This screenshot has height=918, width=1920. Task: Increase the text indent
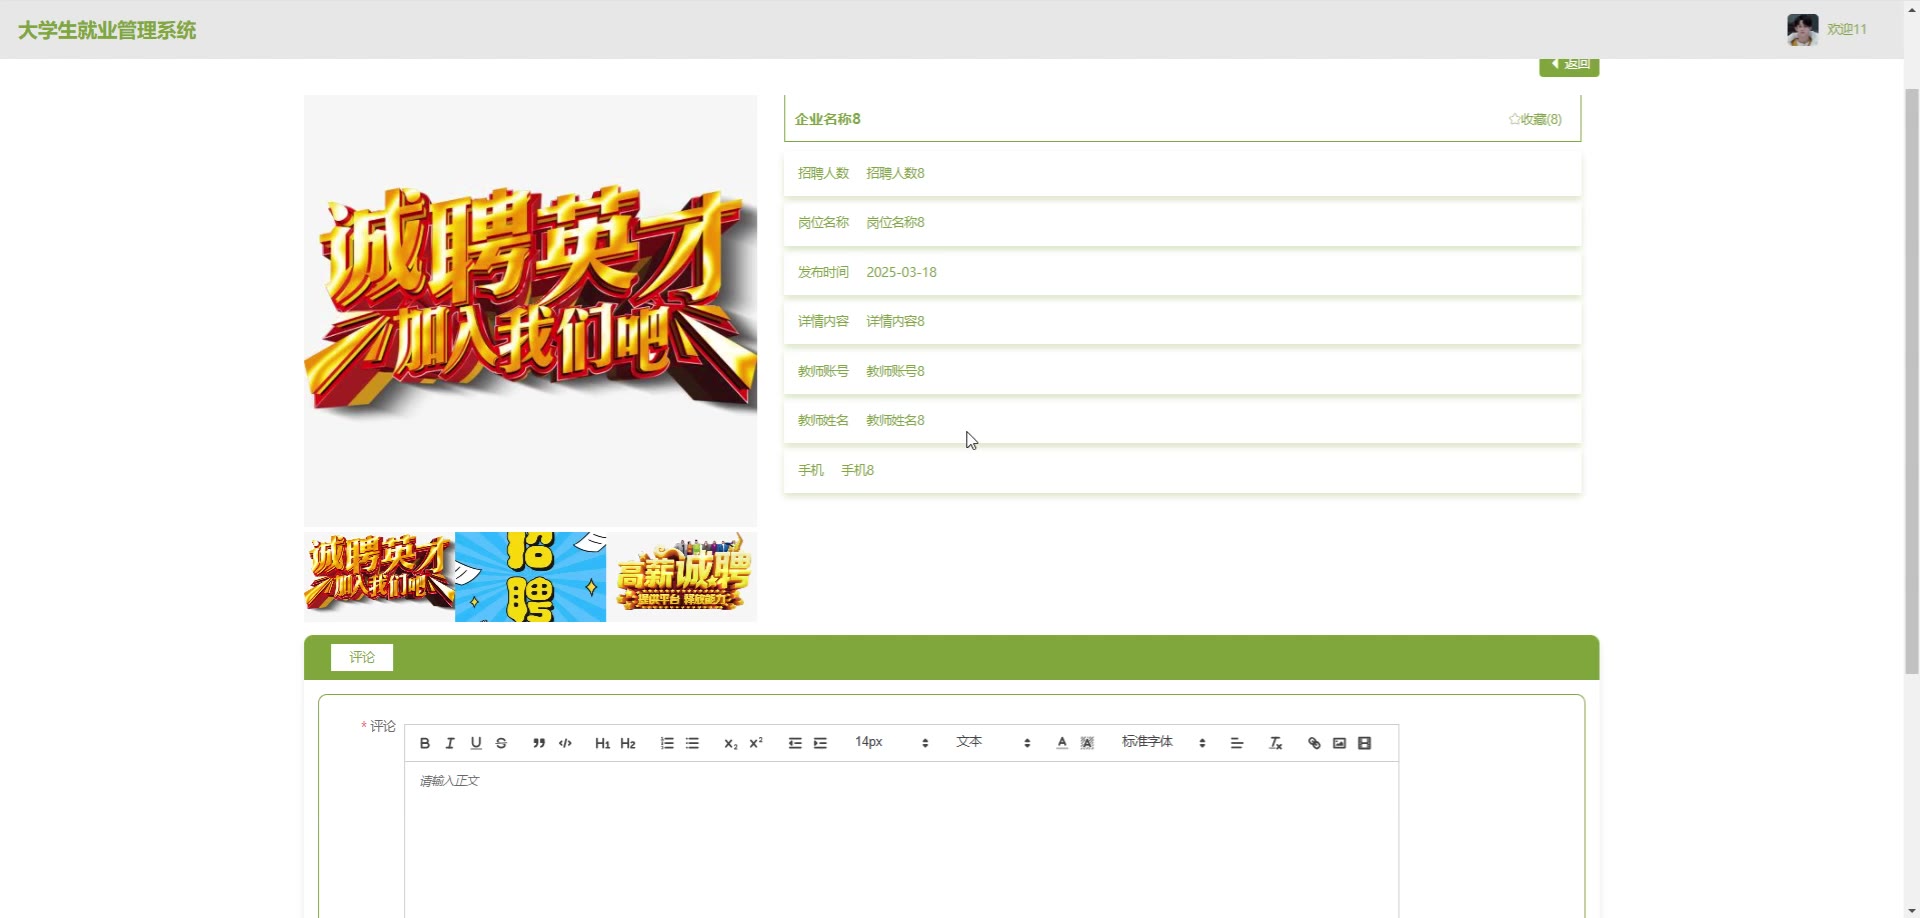click(x=820, y=743)
